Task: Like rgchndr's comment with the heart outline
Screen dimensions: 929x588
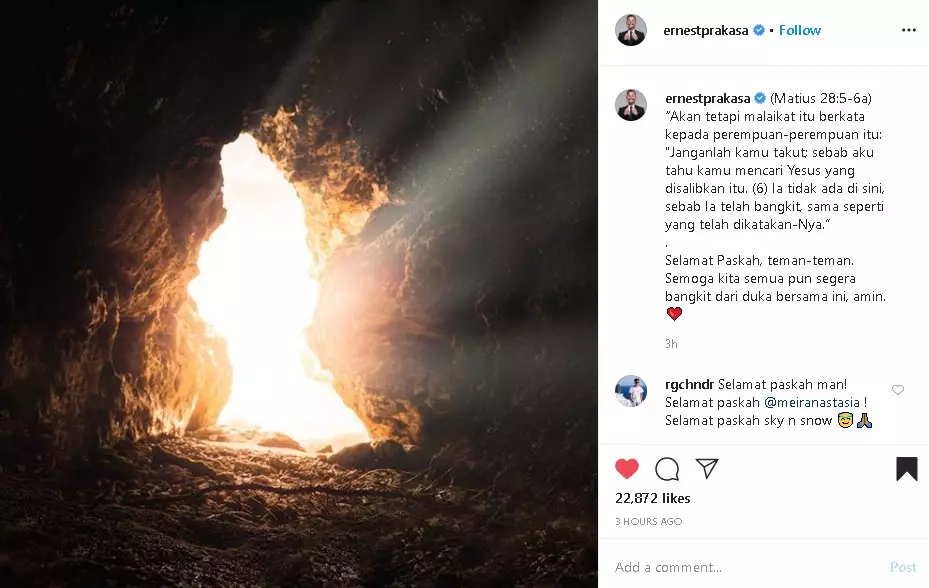Action: 897,390
